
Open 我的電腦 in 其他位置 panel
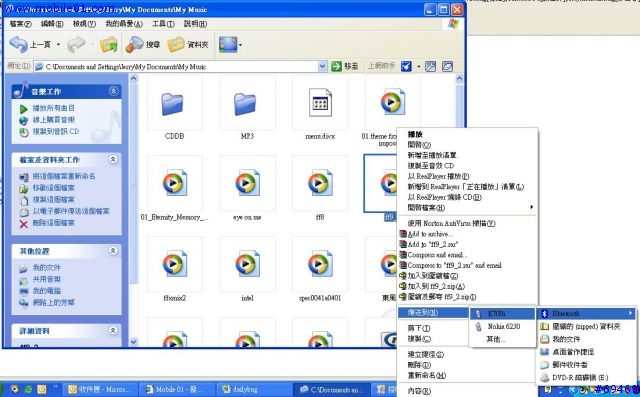tap(47, 291)
